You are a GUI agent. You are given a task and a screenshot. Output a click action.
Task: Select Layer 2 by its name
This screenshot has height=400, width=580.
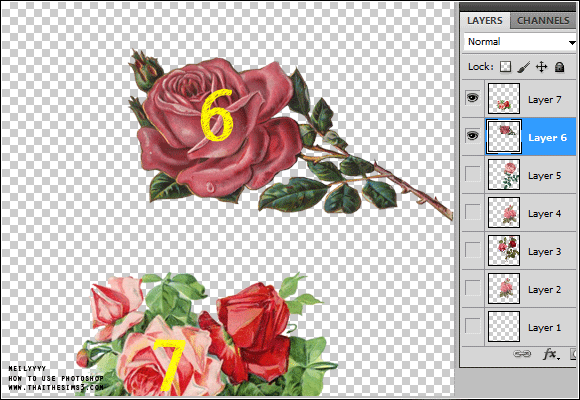coord(544,290)
